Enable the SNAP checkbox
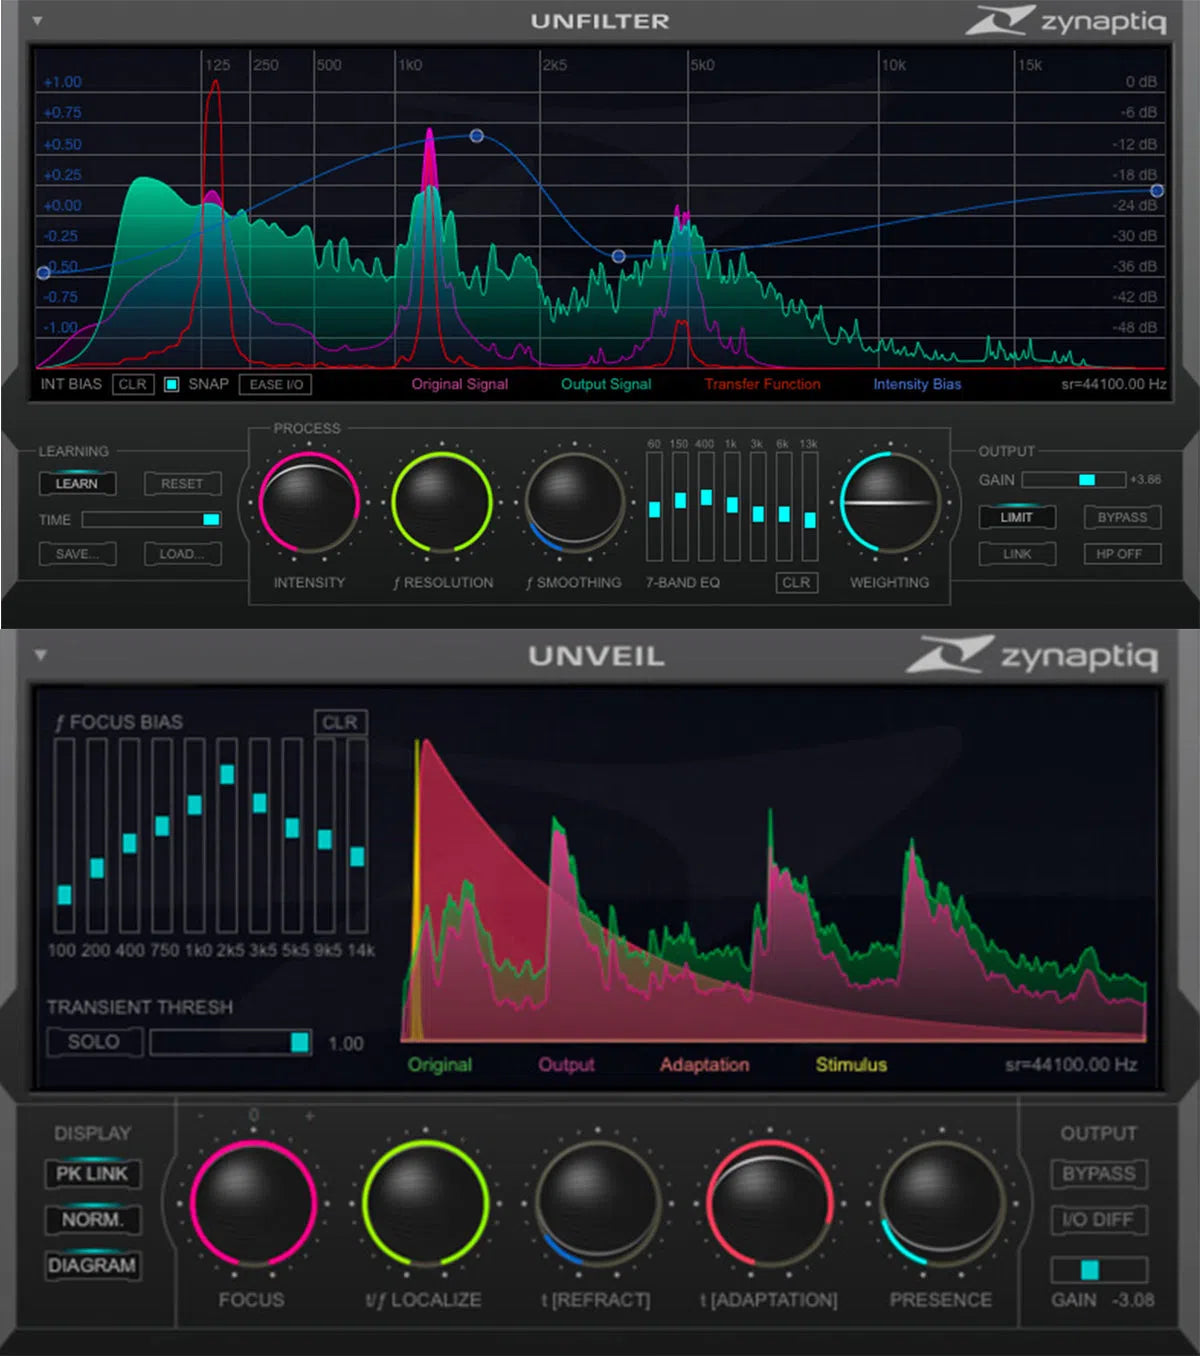Screen dimensions: 1200x1356 [172, 383]
